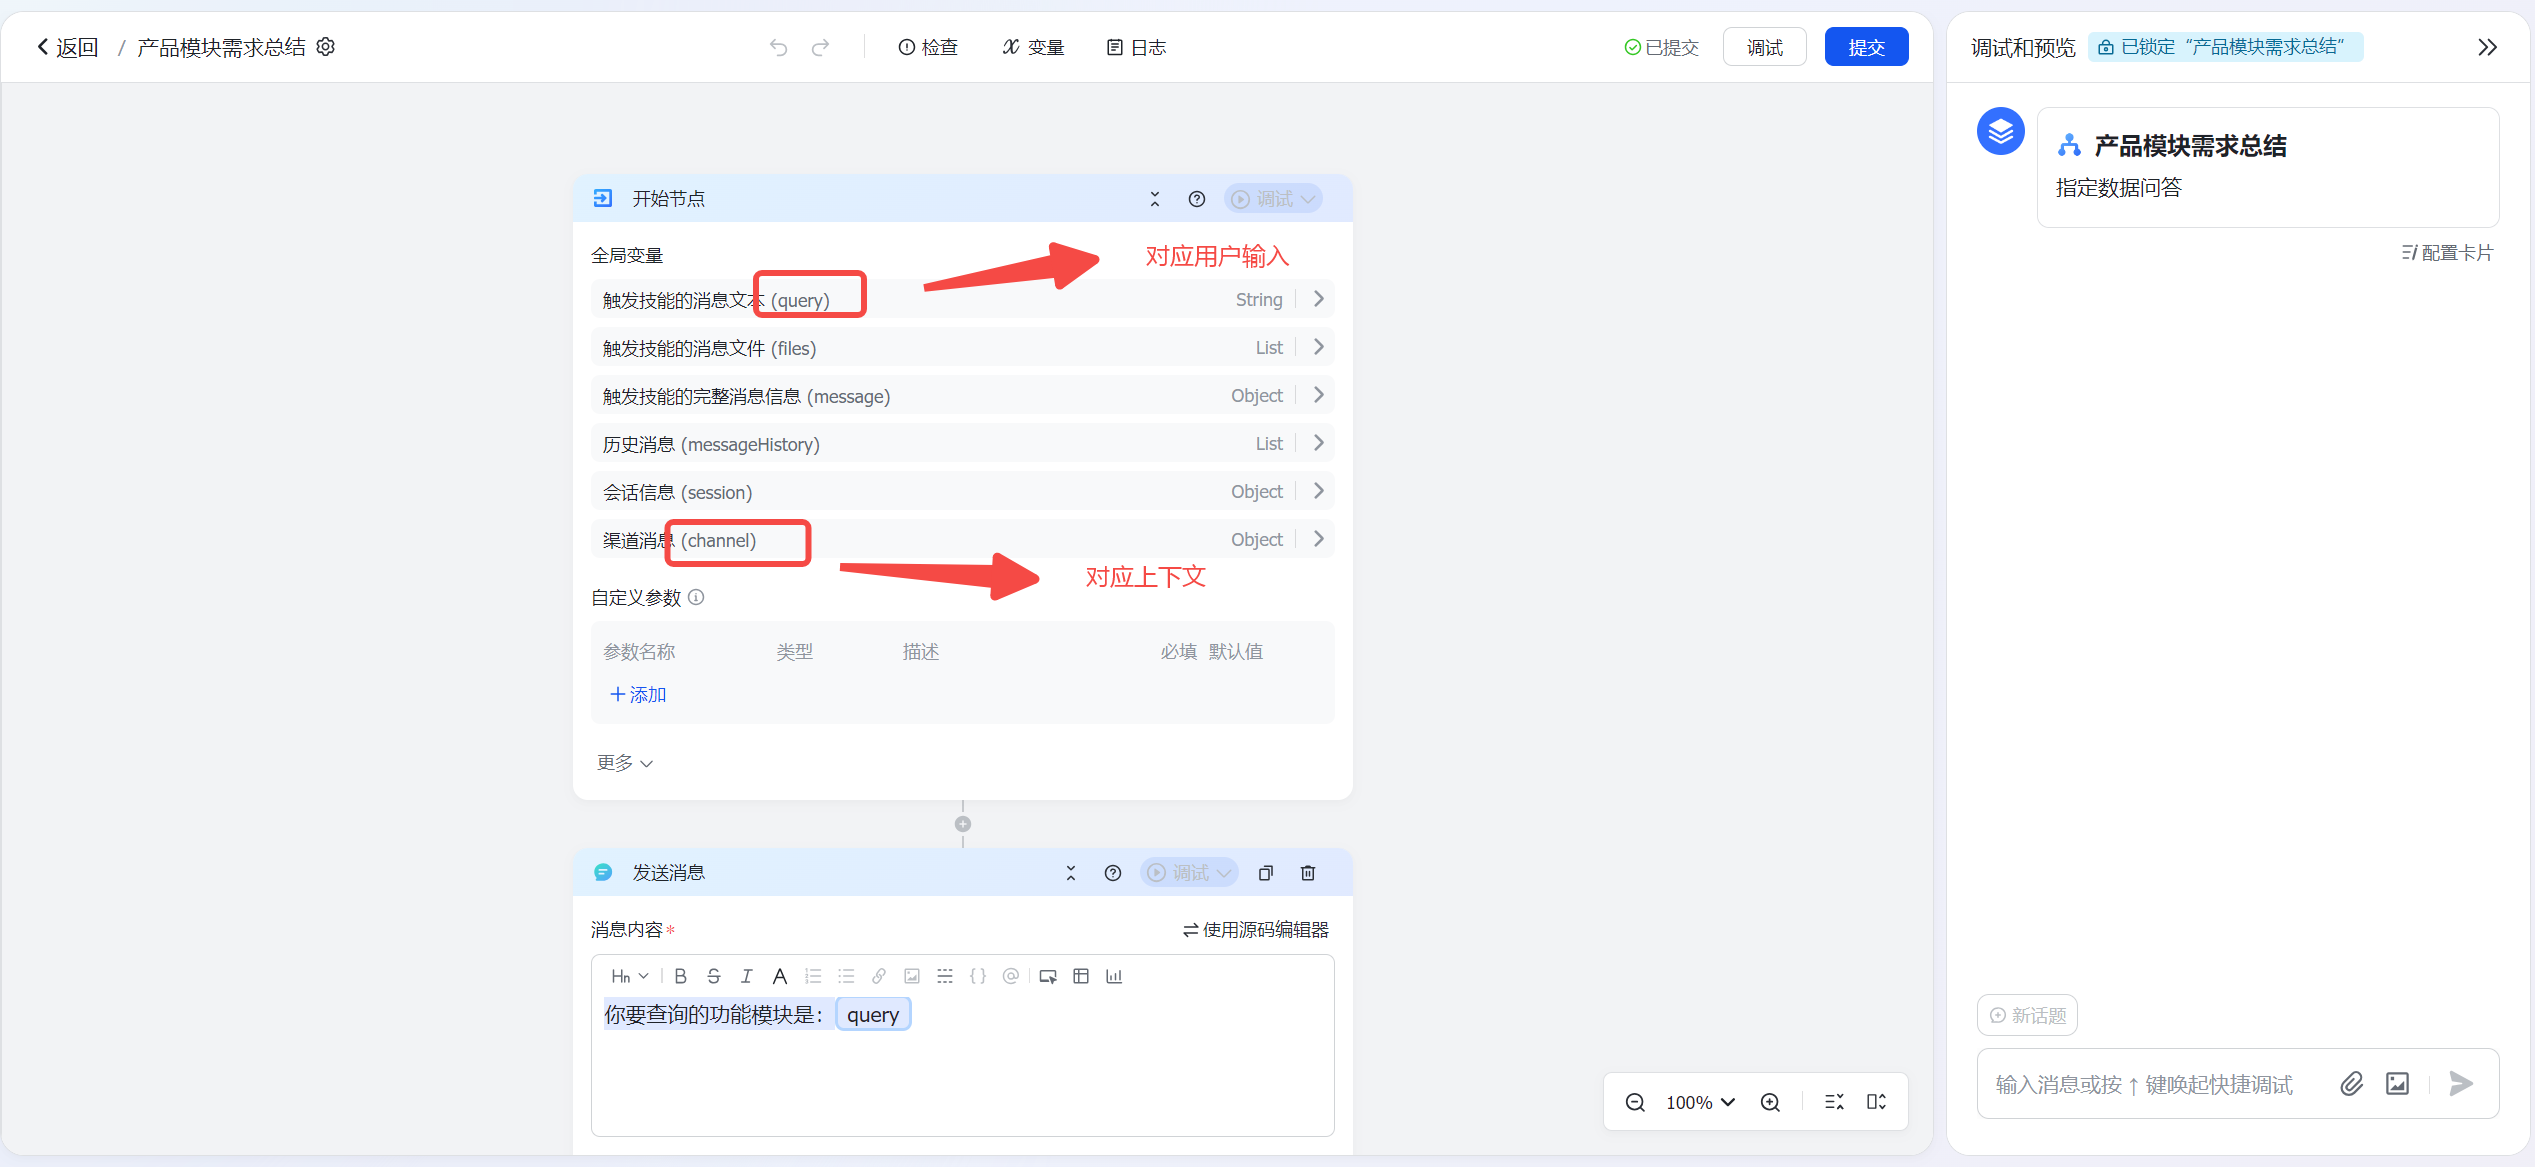Open the 检查 menu item
The width and height of the screenshot is (2535, 1167).
point(928,47)
